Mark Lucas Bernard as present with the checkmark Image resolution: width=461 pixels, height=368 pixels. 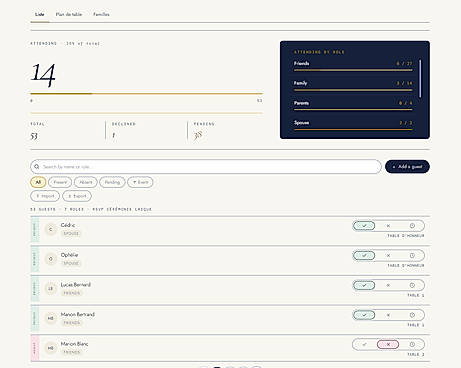pos(364,285)
